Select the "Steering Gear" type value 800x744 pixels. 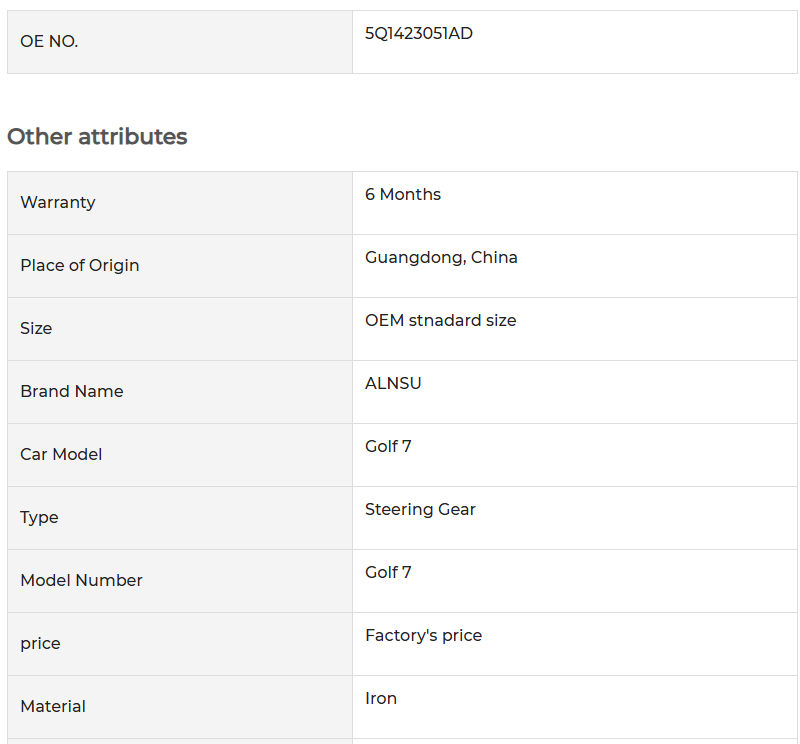420,509
